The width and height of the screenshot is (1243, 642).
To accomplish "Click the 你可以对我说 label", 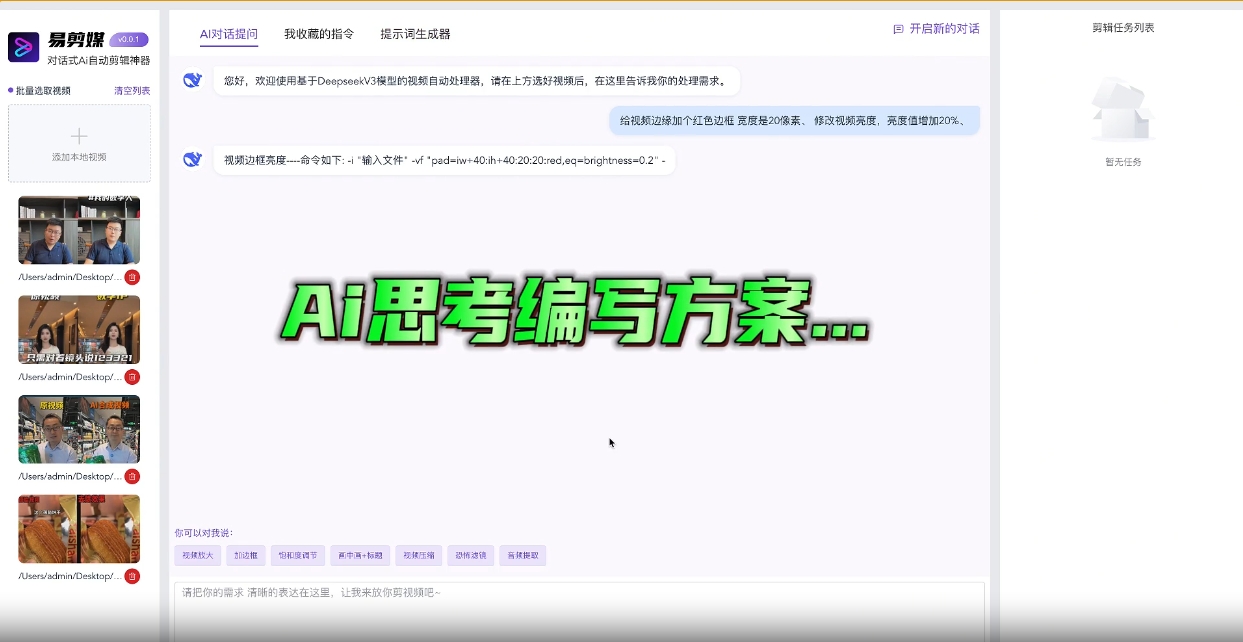I will point(203,533).
